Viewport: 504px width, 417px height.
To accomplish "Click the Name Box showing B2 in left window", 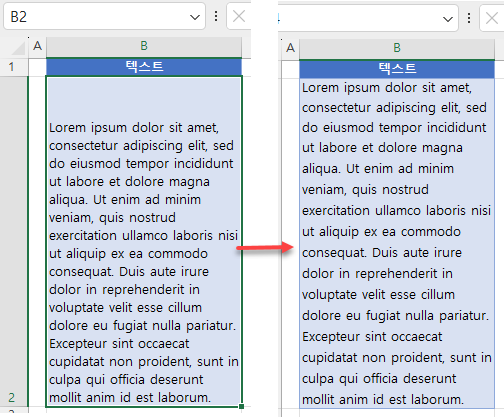I will [104, 16].
